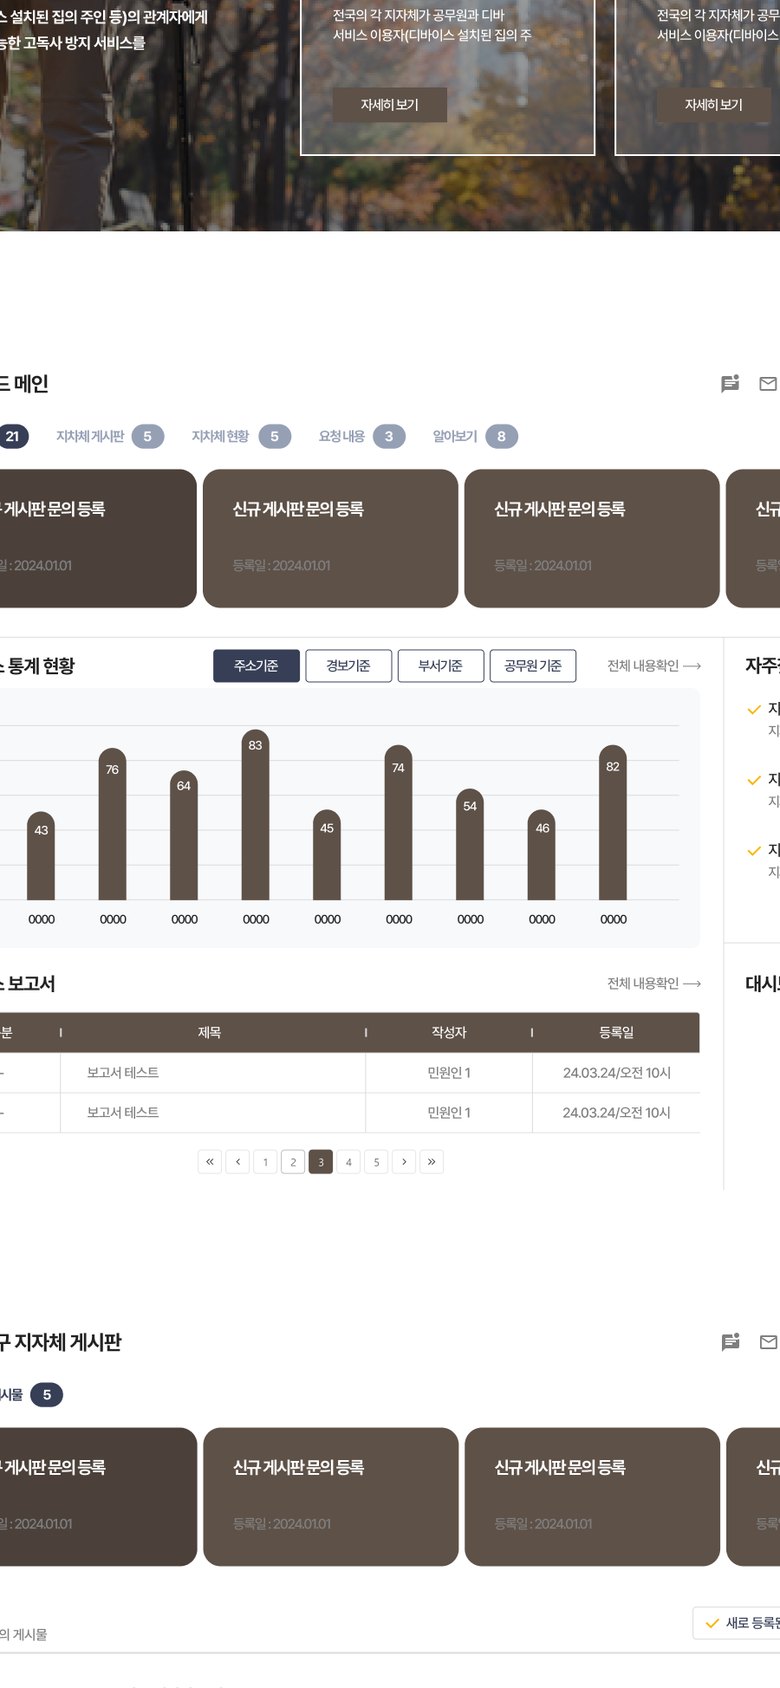Click the chart bar labeled 45
This screenshot has width=780, height=1688.
pyautogui.click(x=327, y=855)
